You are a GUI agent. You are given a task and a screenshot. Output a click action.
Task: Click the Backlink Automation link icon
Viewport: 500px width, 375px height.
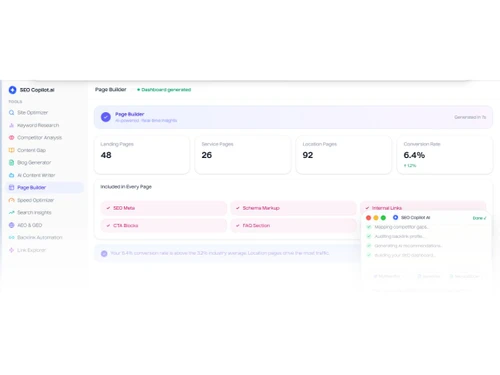click(11, 238)
